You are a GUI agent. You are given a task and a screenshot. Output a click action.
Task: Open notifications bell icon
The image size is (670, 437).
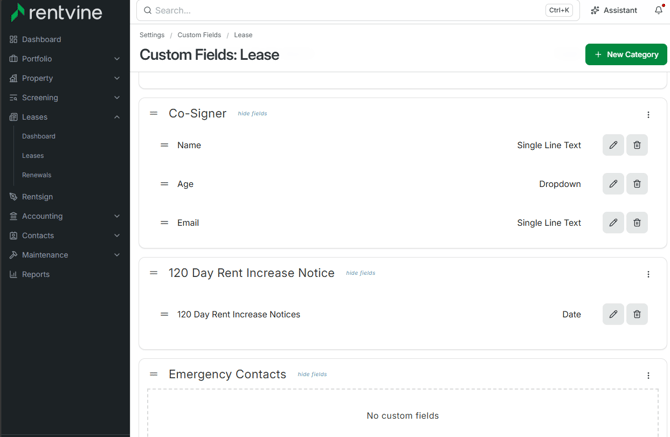click(658, 10)
